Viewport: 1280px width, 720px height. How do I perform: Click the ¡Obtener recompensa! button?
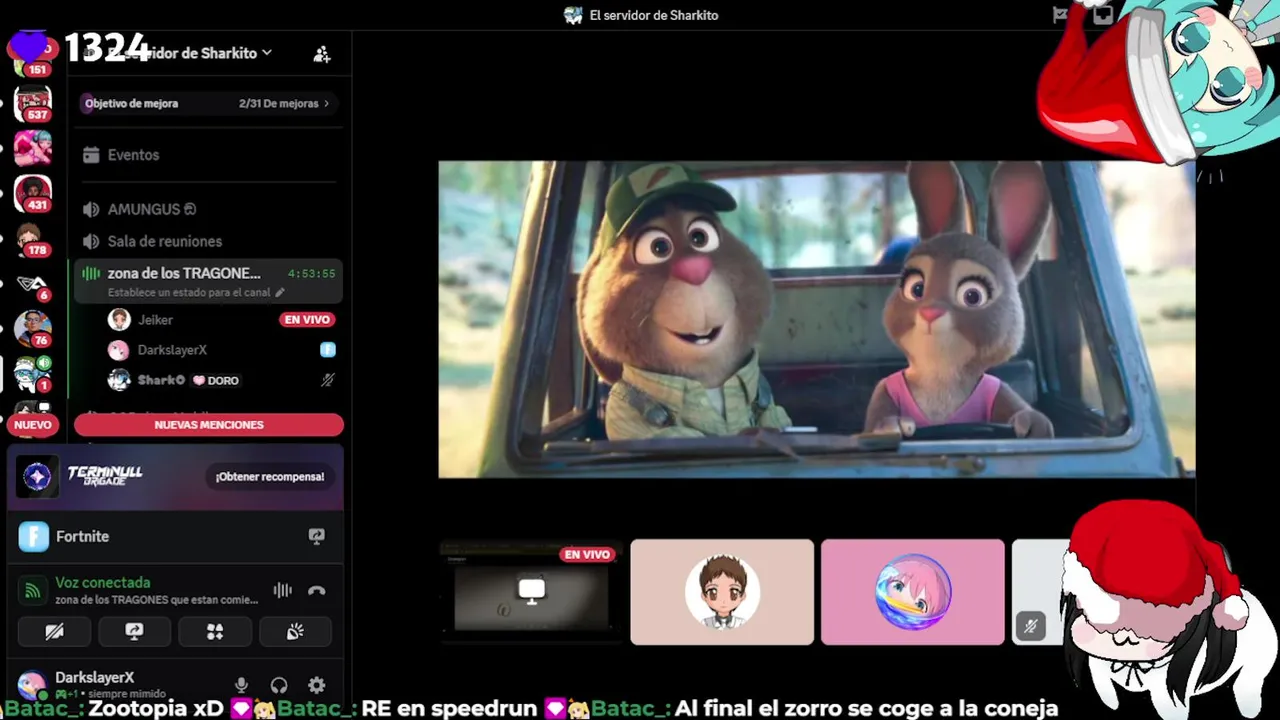(x=270, y=477)
